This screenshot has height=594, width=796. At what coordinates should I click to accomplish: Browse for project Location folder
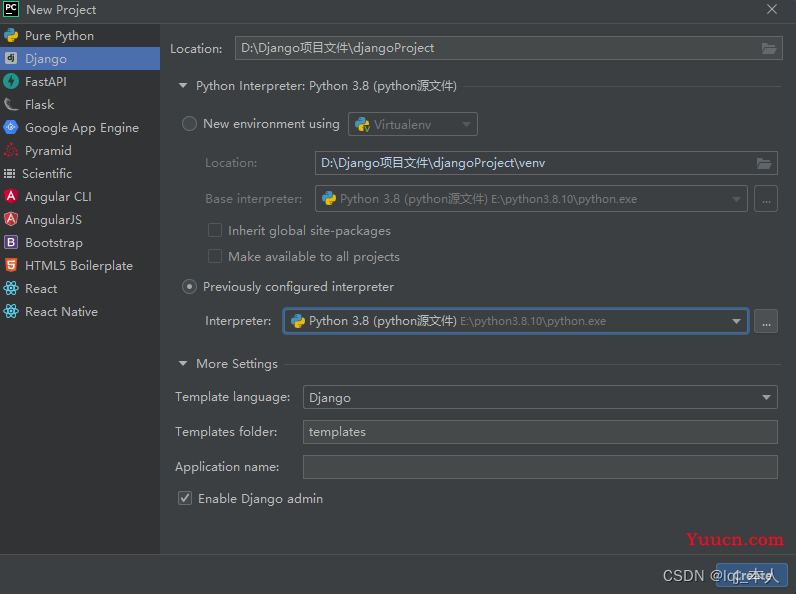point(769,48)
